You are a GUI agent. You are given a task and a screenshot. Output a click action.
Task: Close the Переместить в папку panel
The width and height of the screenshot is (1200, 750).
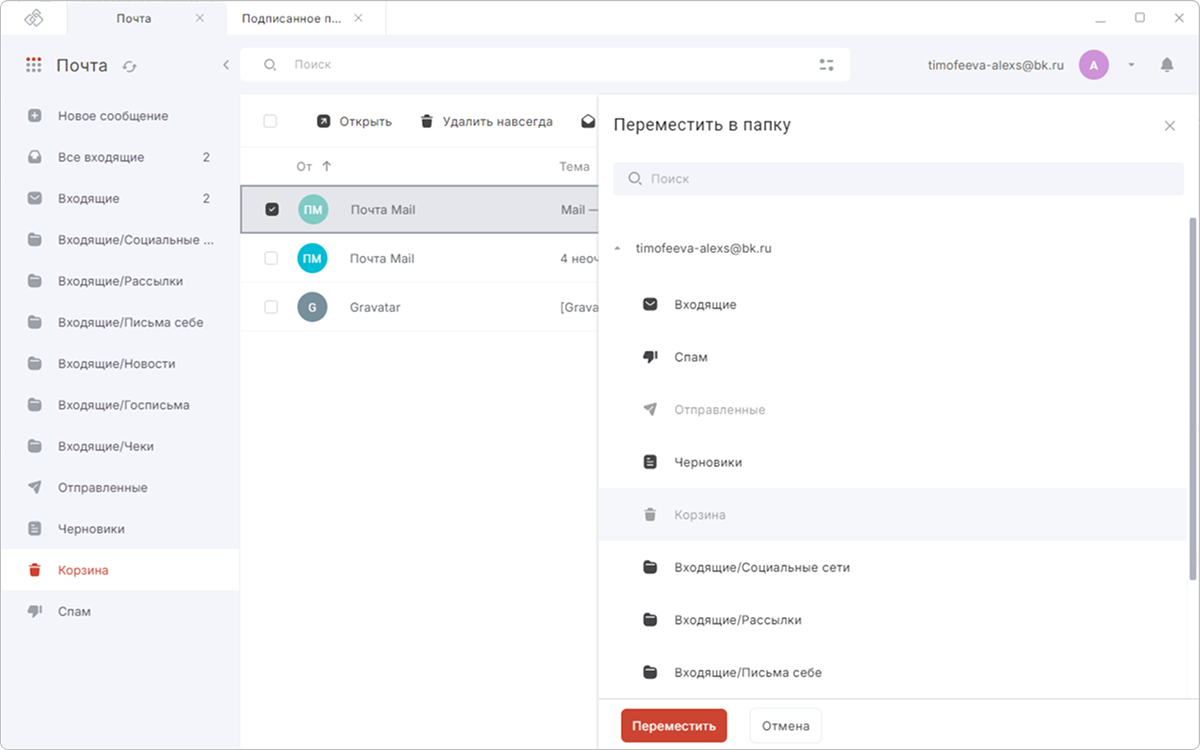point(1170,126)
